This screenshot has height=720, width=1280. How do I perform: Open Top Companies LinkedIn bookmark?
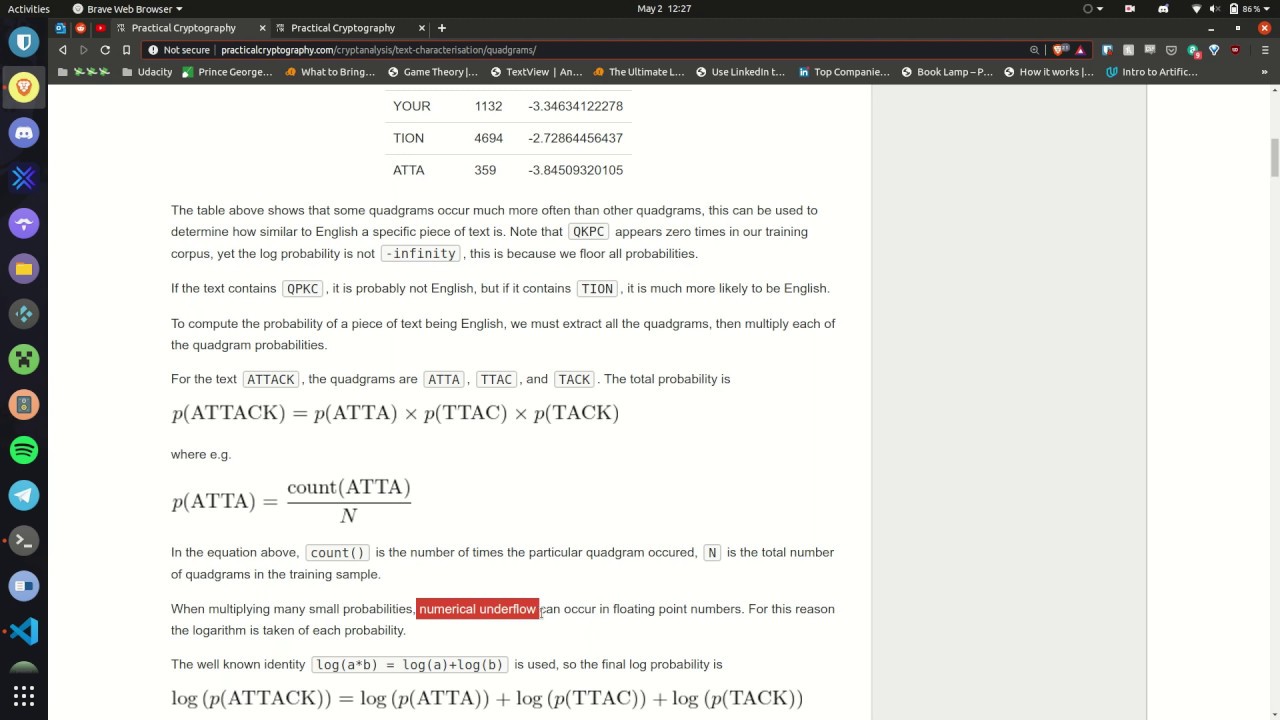[844, 72]
